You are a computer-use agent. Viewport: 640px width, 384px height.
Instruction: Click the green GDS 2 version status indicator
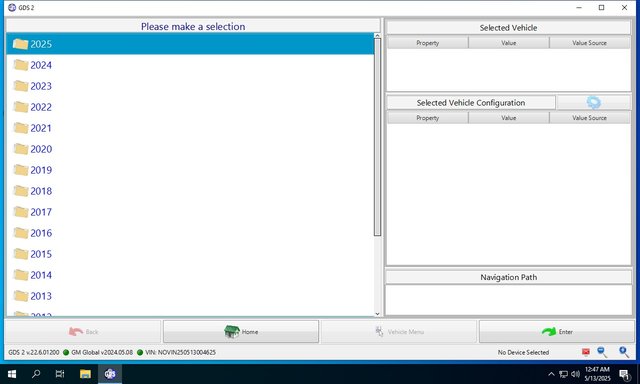(x=66, y=352)
